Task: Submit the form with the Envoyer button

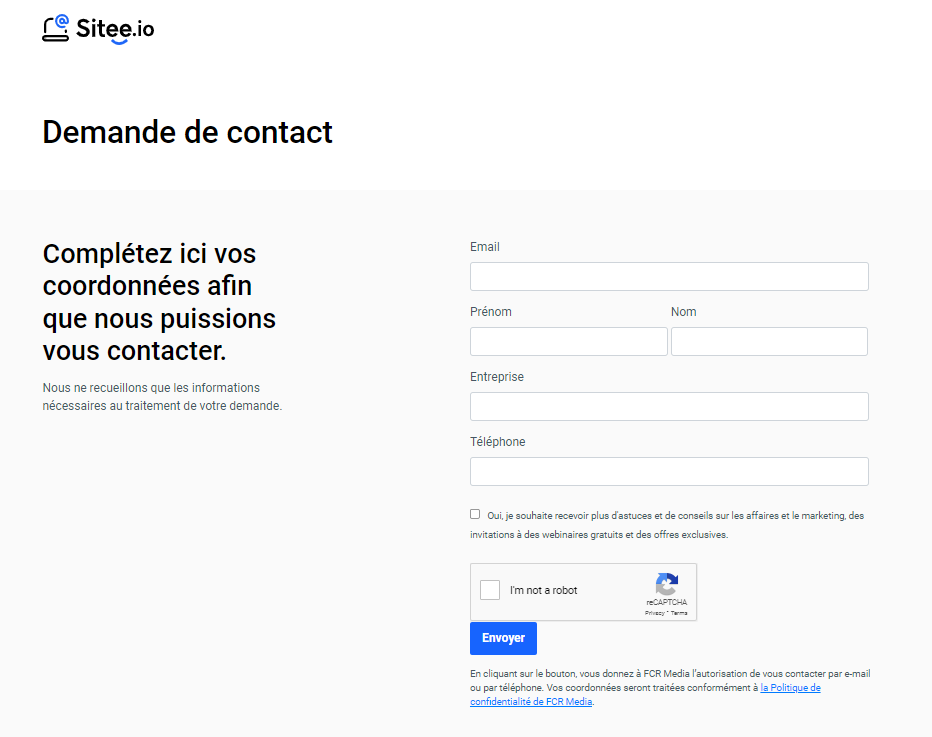Action: click(x=503, y=638)
